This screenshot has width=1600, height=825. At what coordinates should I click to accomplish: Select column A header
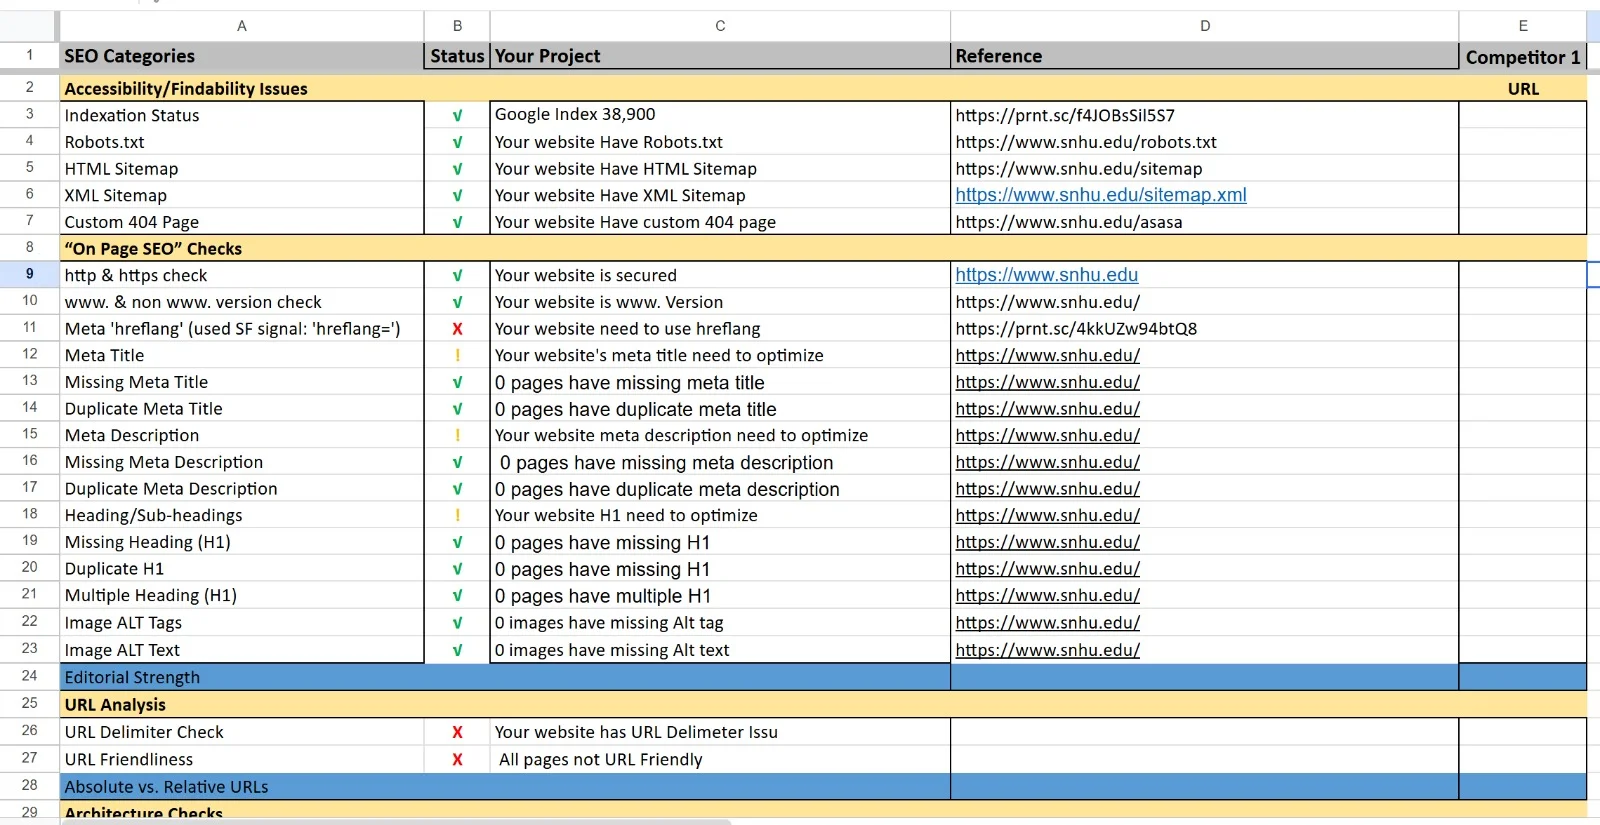(x=241, y=26)
